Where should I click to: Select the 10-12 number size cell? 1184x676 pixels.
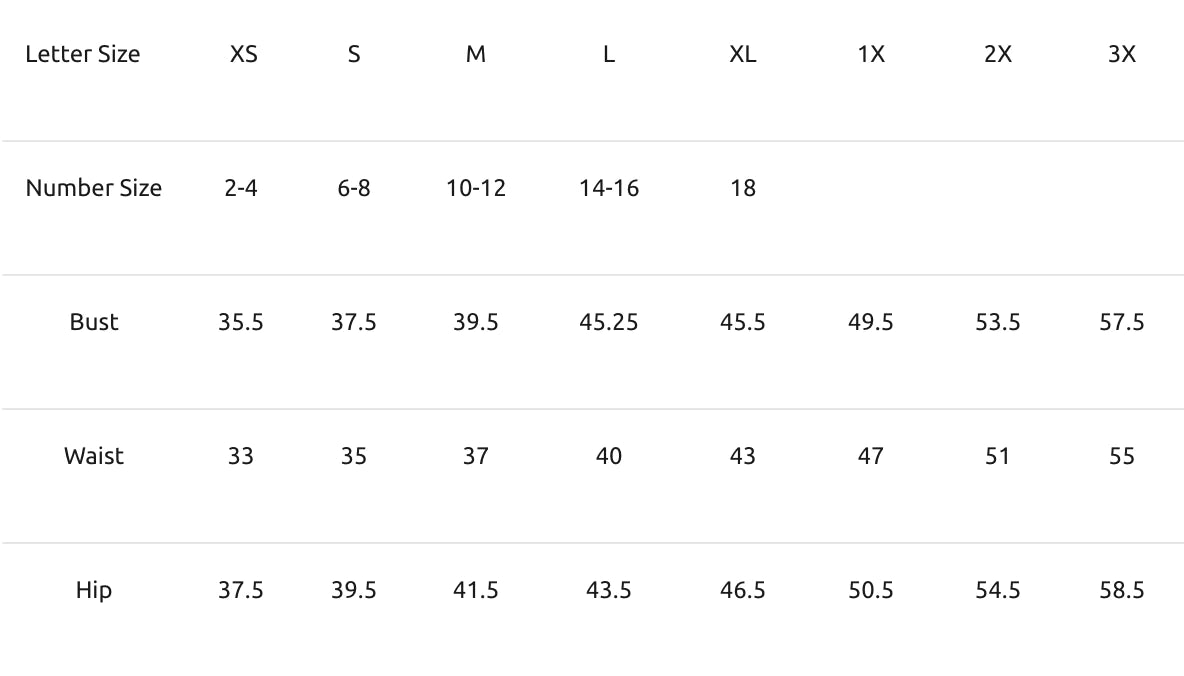476,188
